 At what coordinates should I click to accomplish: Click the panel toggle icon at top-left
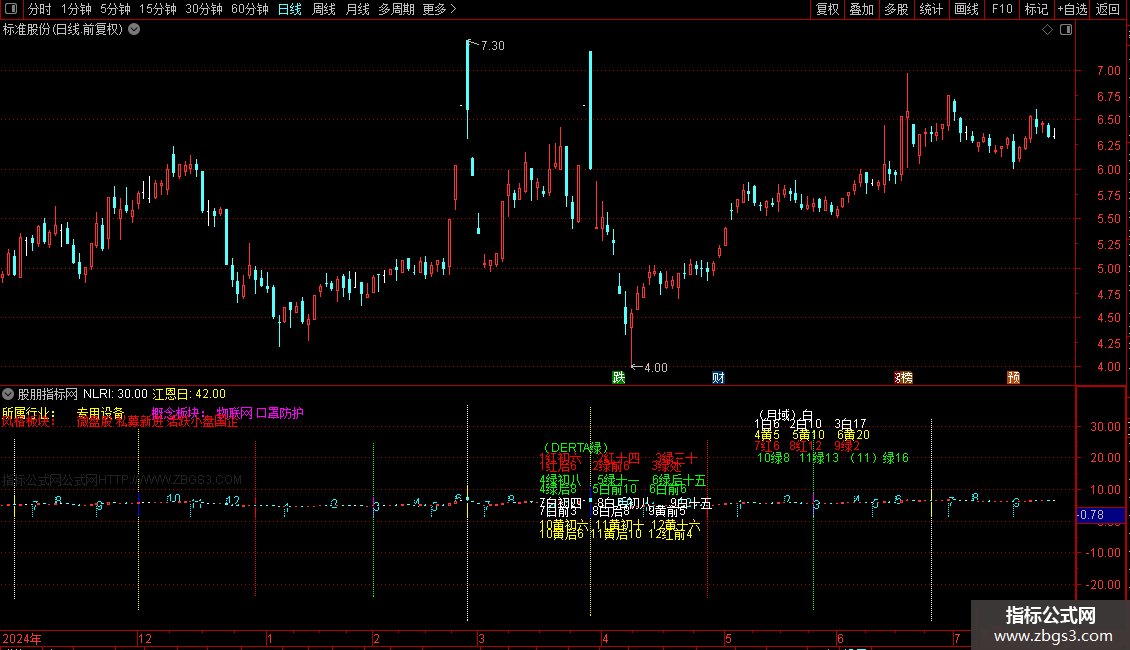[11, 9]
